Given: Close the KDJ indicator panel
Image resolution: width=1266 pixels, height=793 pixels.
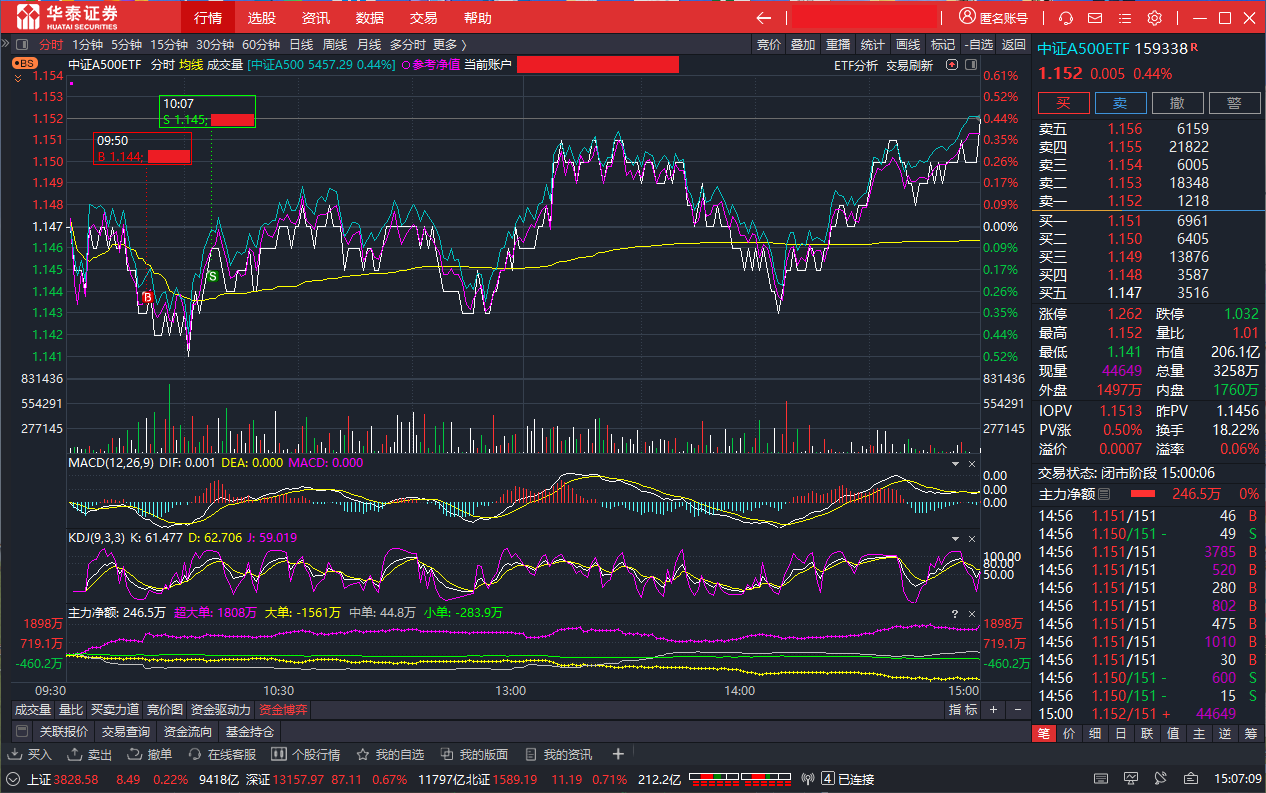Looking at the screenshot, I should [971, 539].
